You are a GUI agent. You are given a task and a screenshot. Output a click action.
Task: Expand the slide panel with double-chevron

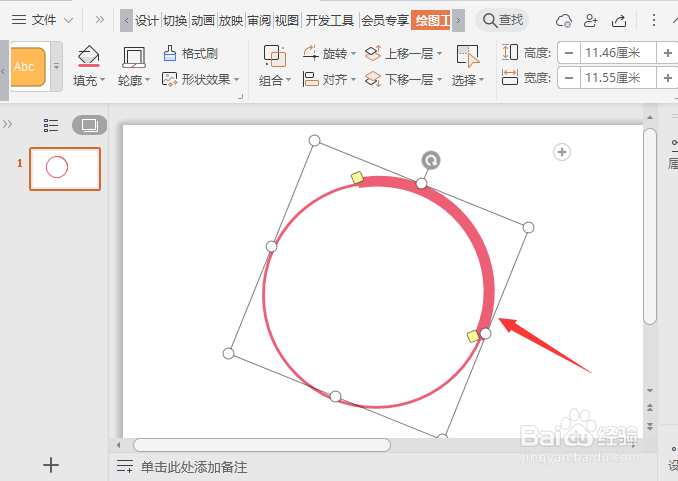[x=7, y=125]
